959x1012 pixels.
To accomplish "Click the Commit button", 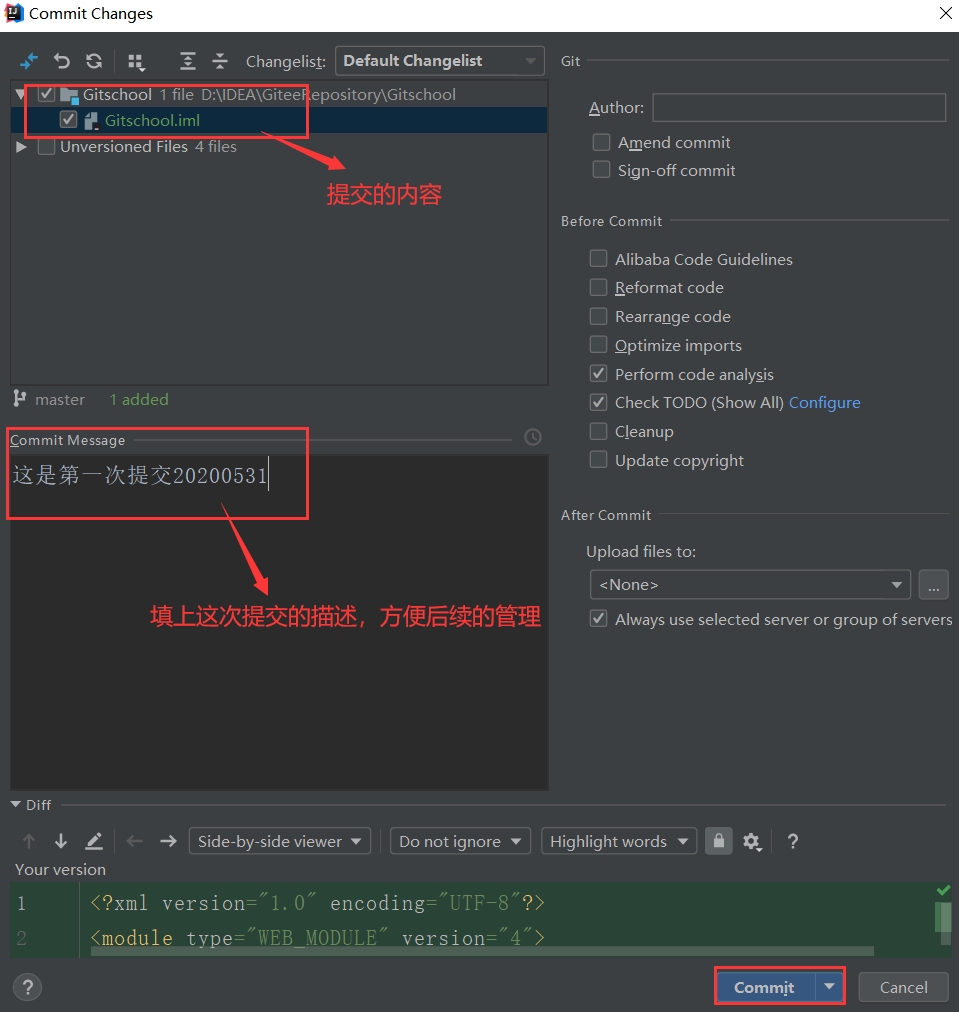I will pos(765,987).
